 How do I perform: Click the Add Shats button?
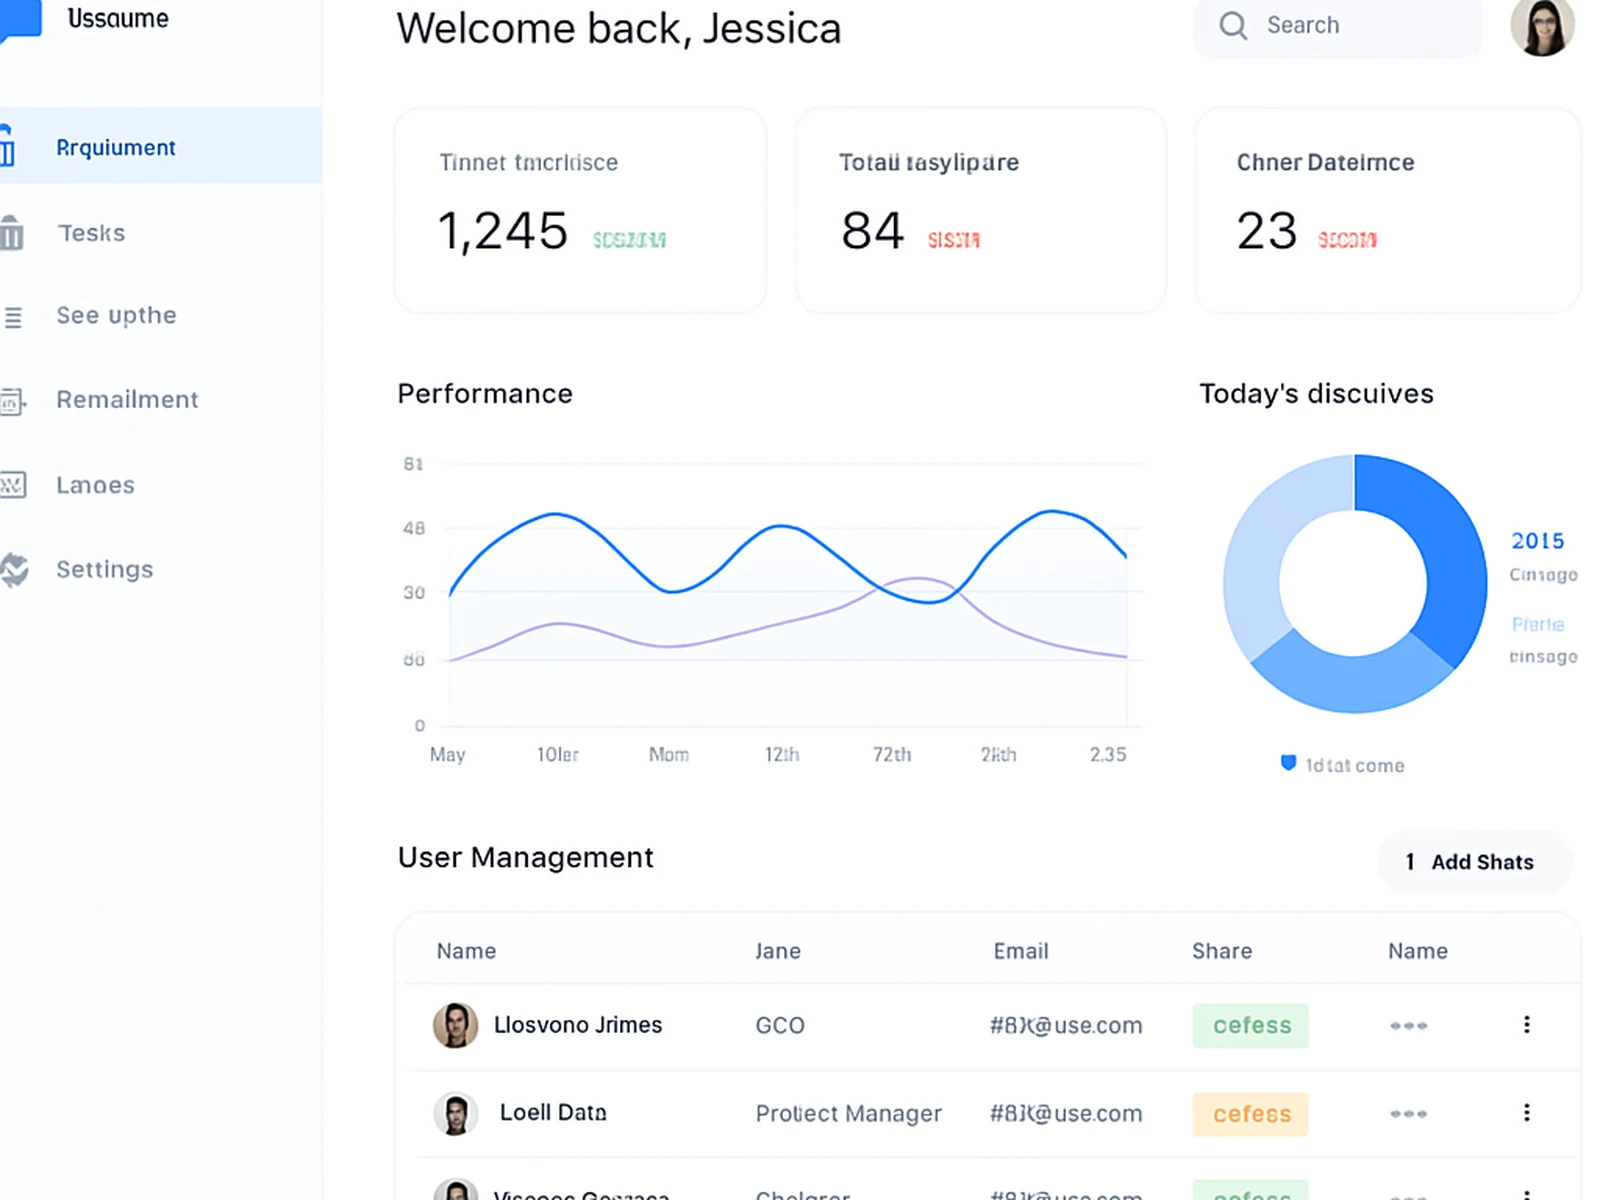(1474, 861)
